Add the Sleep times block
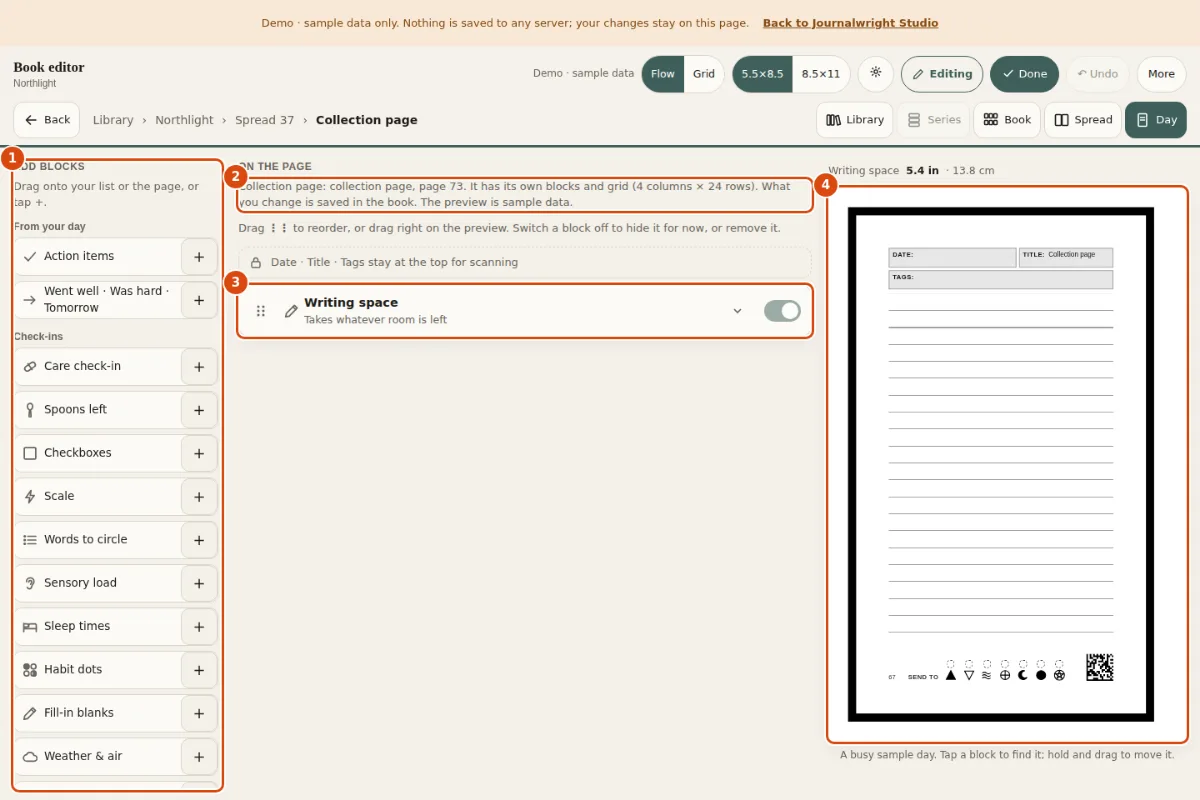The width and height of the screenshot is (1200, 800). (x=199, y=627)
